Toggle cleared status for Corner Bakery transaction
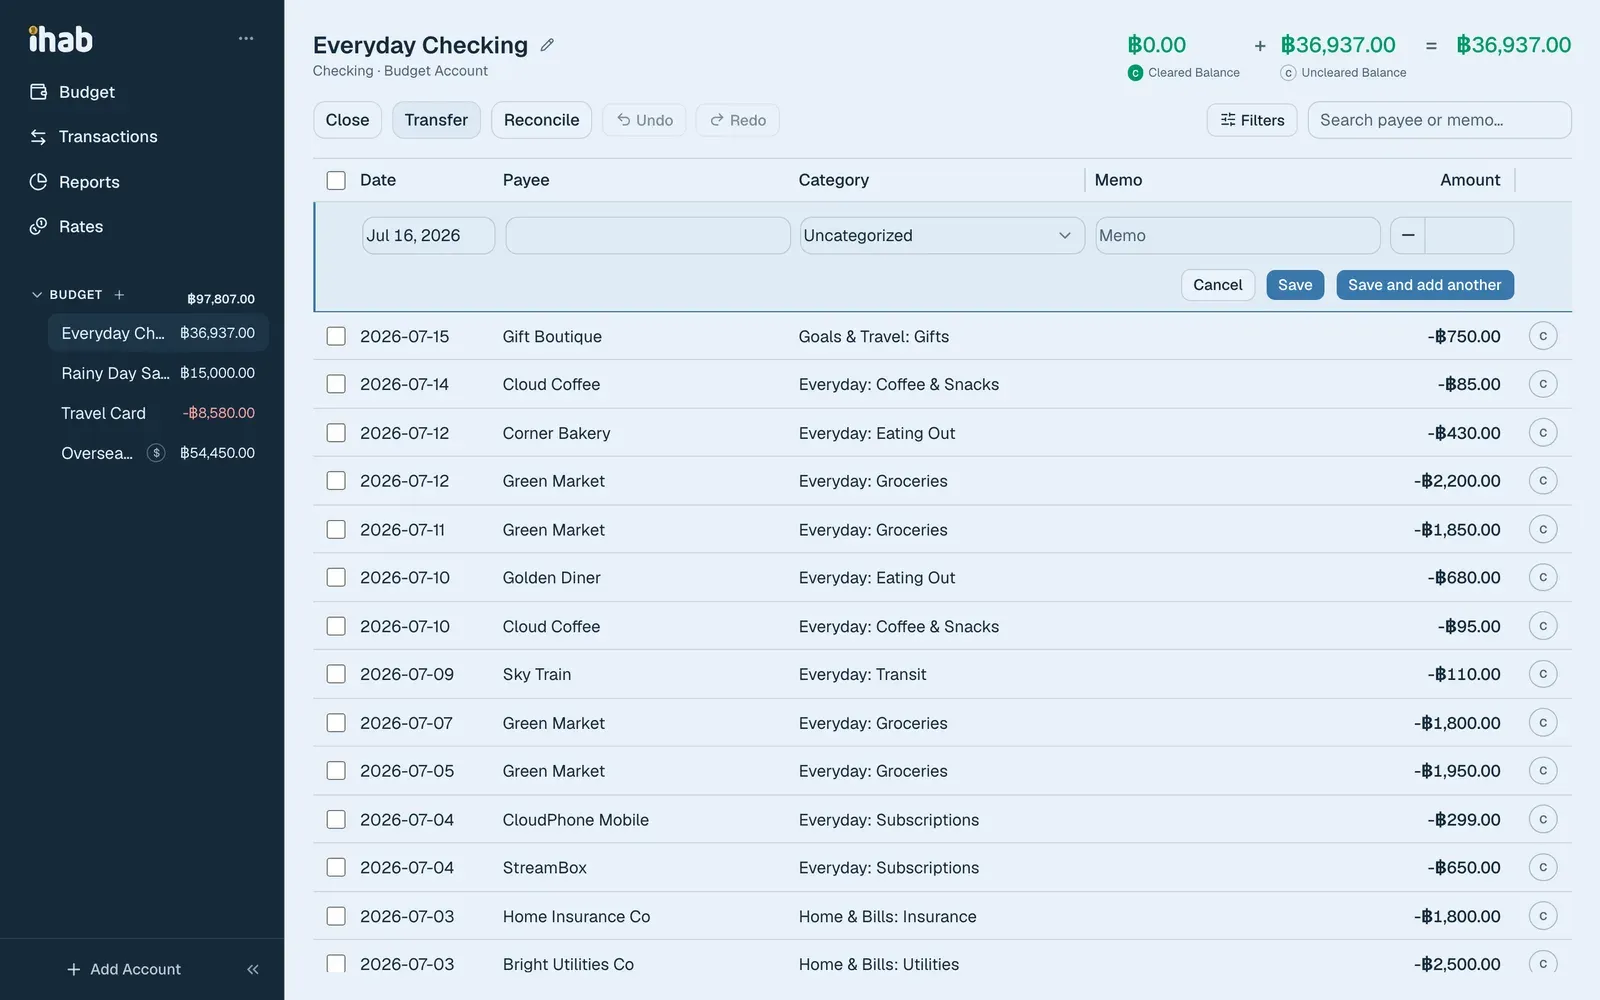Viewport: 1600px width, 1000px height. (1543, 433)
